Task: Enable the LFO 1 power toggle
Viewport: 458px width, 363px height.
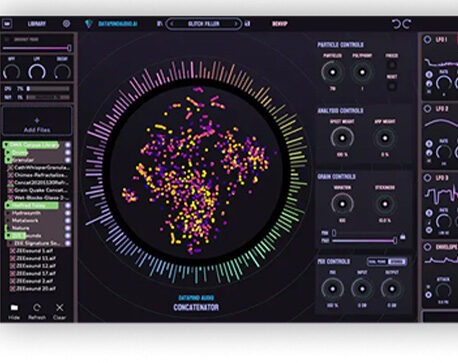Action: [427, 40]
